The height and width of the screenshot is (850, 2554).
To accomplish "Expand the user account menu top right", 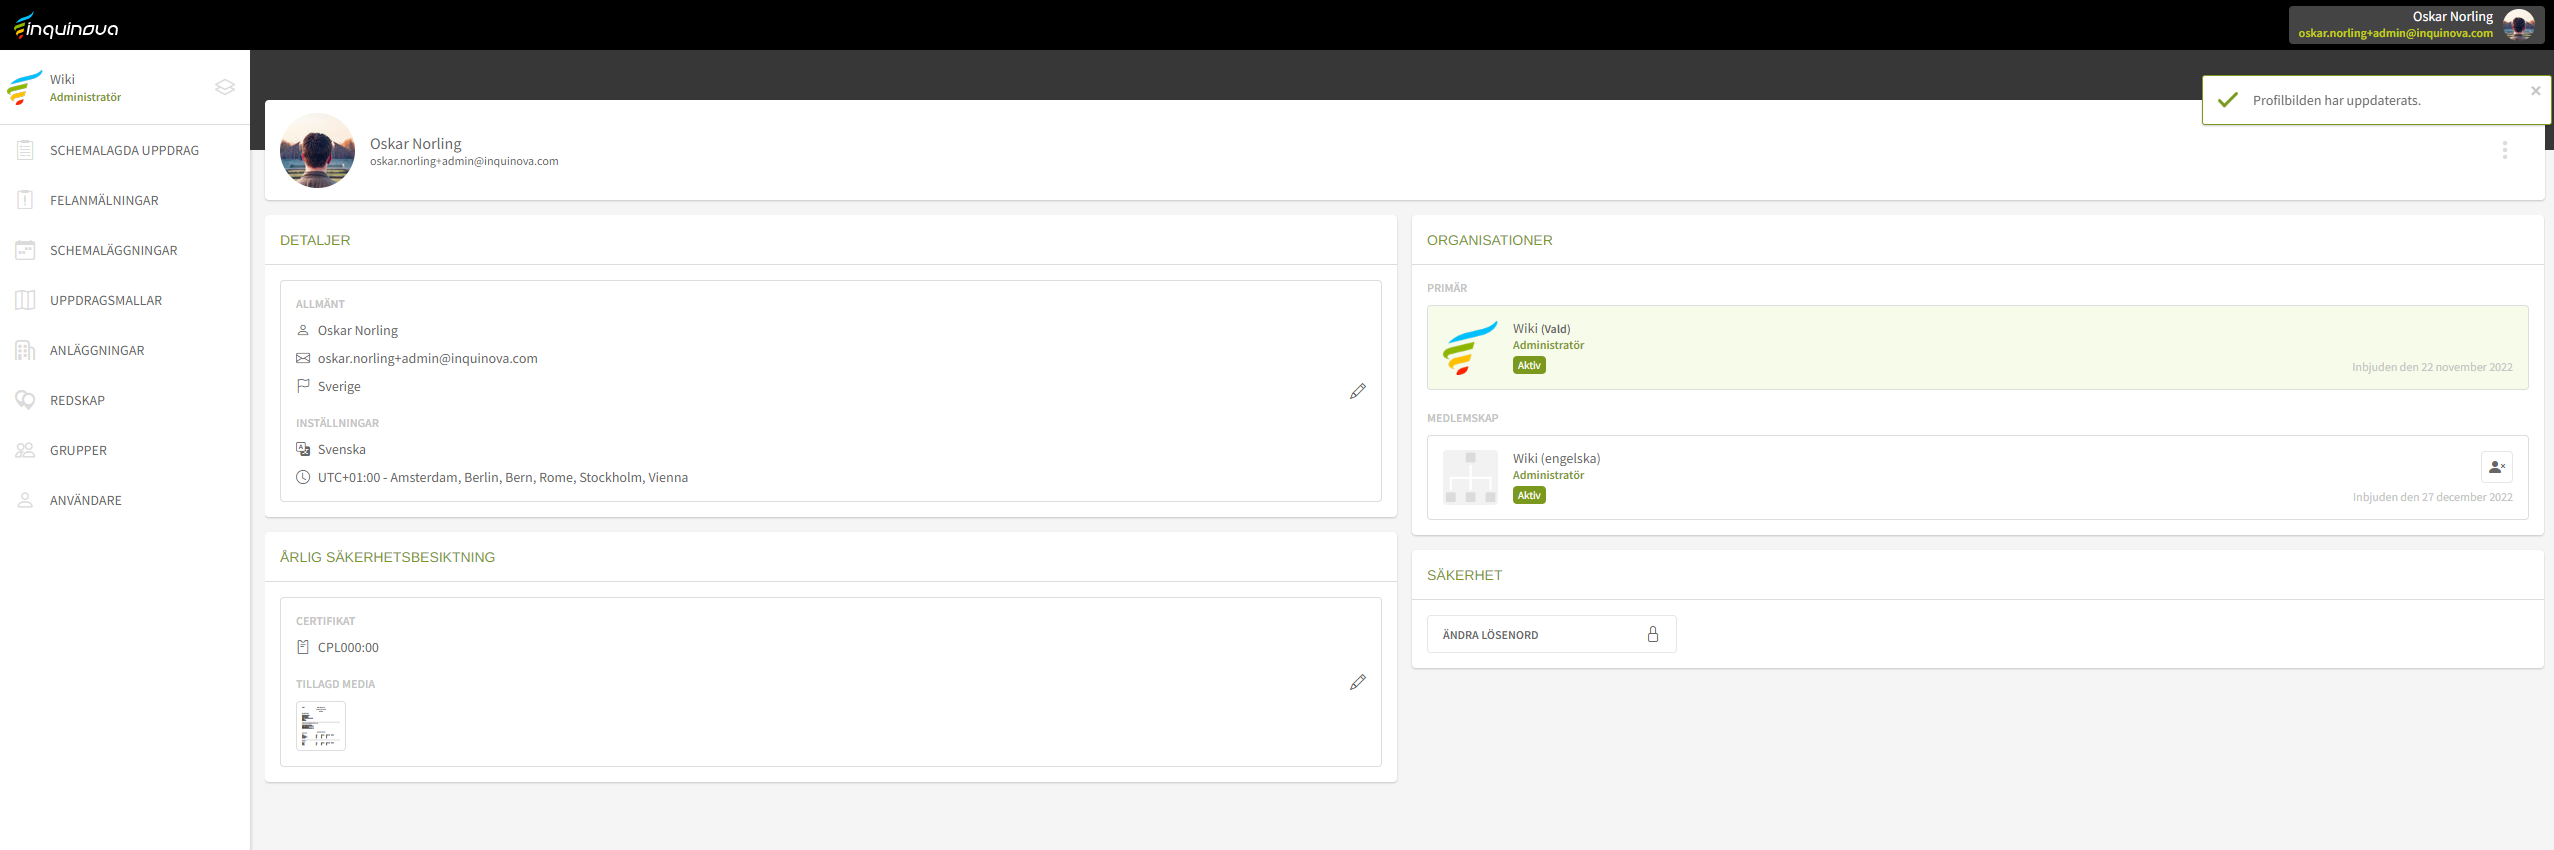I will point(2414,25).
